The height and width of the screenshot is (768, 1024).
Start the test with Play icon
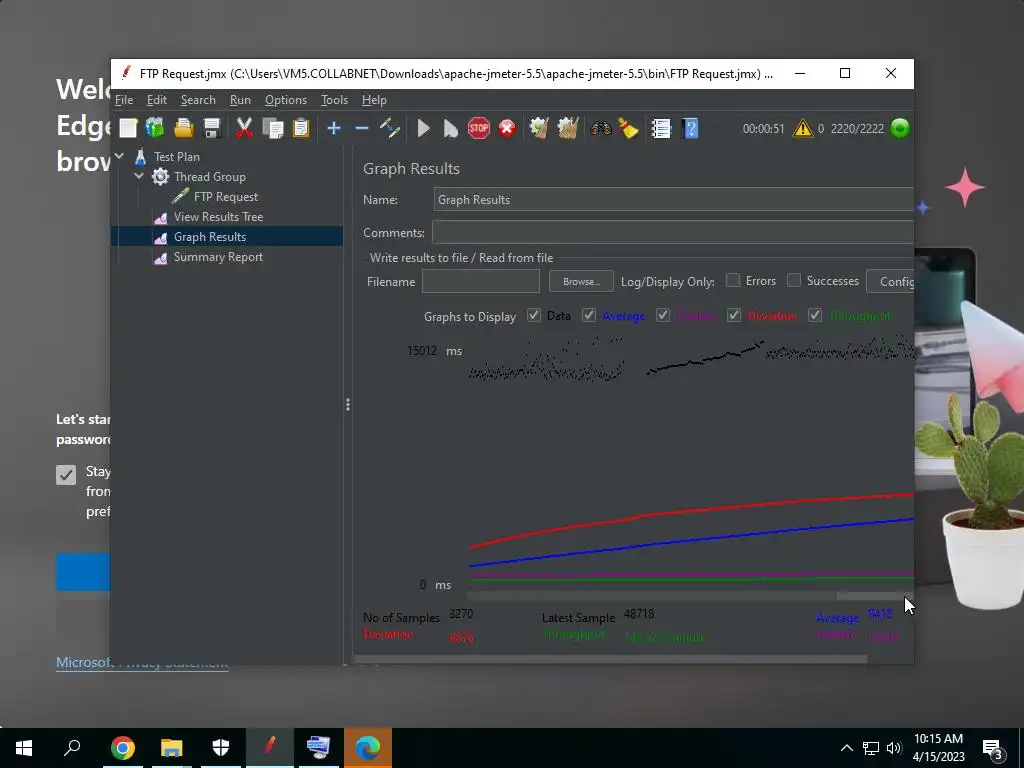coord(423,128)
